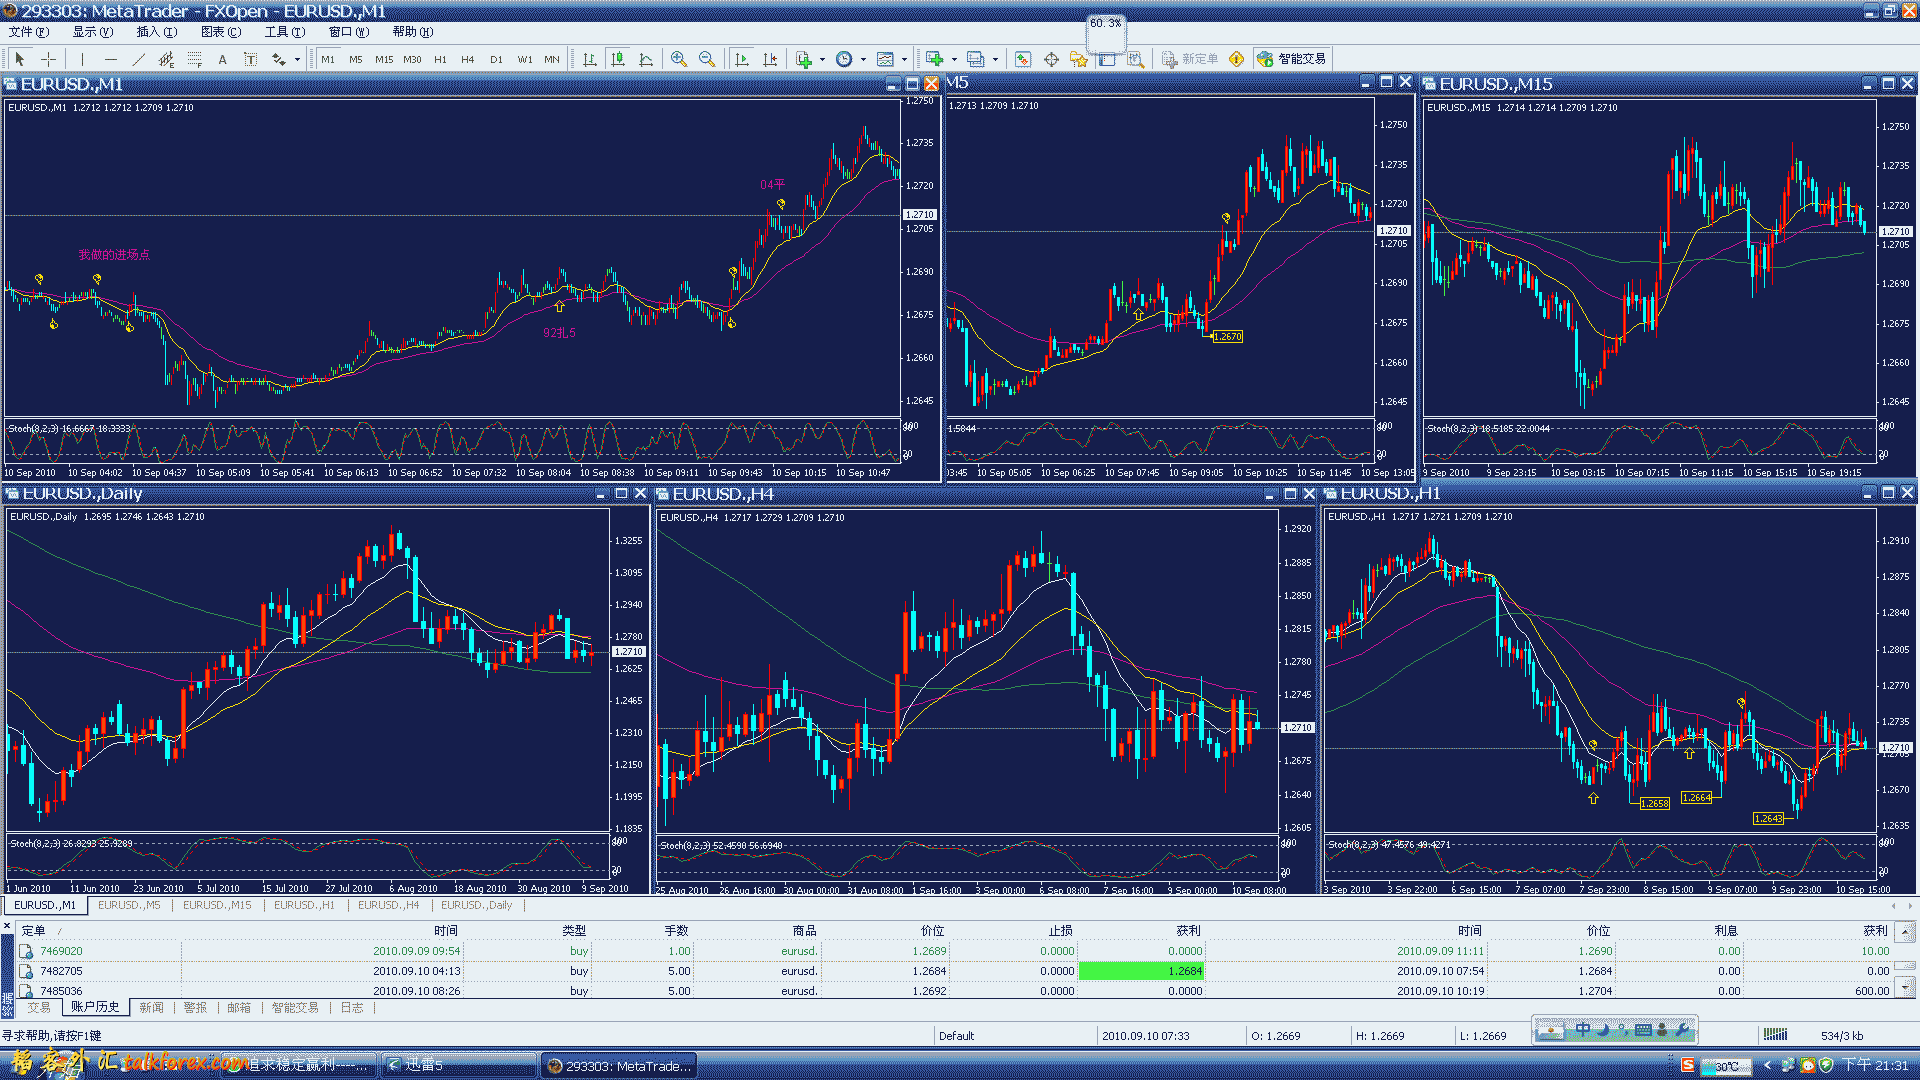Screen dimensions: 1920x1080
Task: Select the text label tool
Action: (x=250, y=59)
